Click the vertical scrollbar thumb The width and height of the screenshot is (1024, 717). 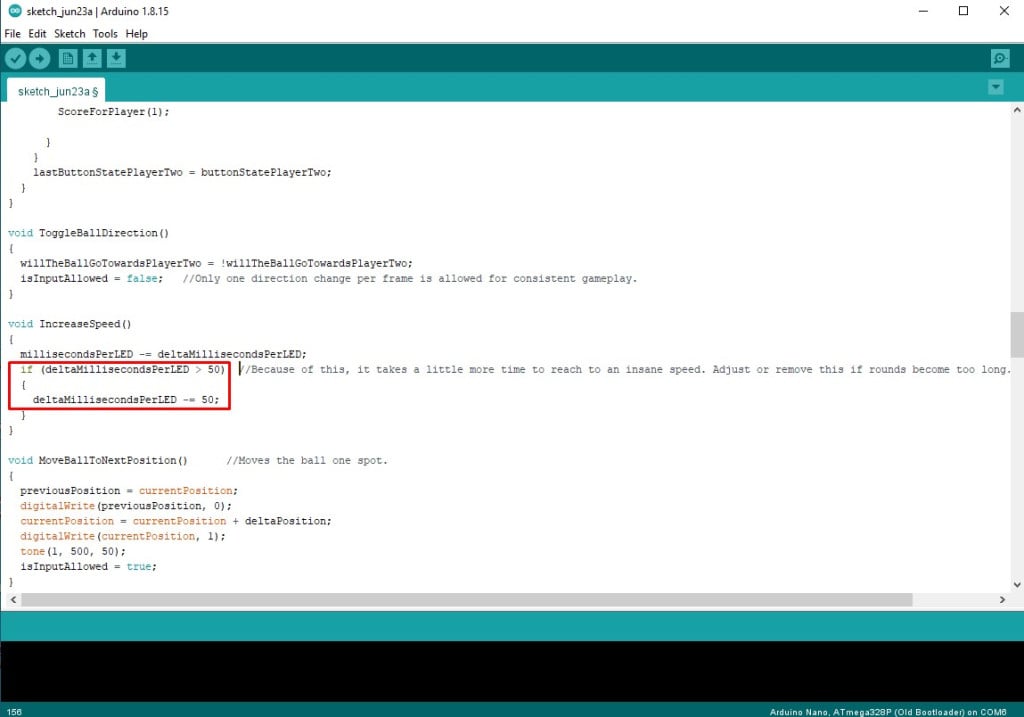pyautogui.click(x=1016, y=334)
